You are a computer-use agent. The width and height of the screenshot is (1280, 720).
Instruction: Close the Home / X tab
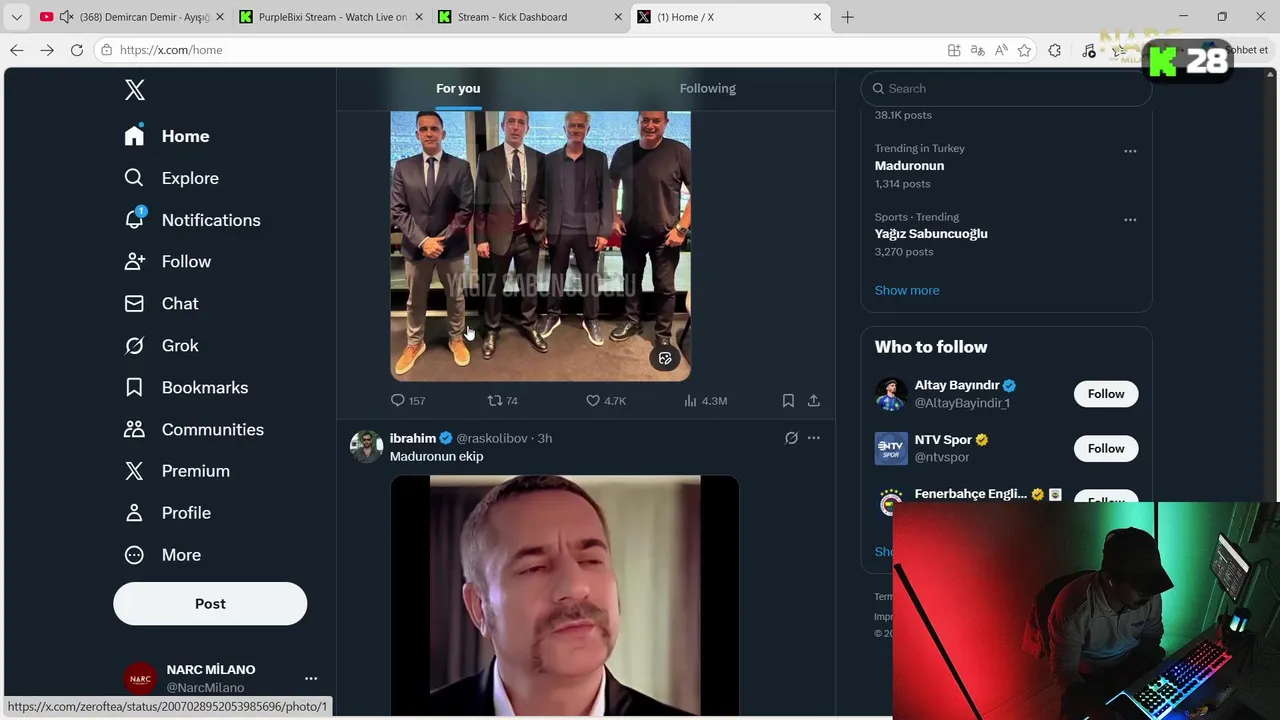tap(817, 17)
